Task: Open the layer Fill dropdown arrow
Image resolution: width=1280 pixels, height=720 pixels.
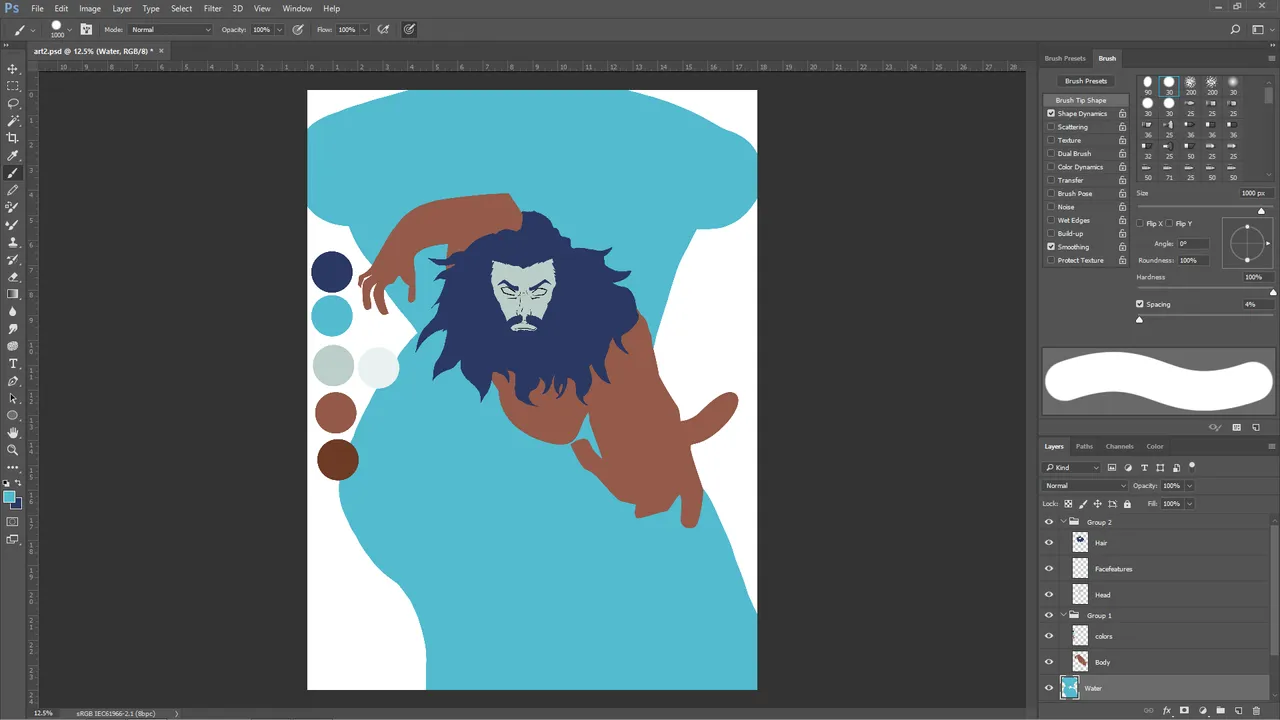Action: click(1189, 504)
